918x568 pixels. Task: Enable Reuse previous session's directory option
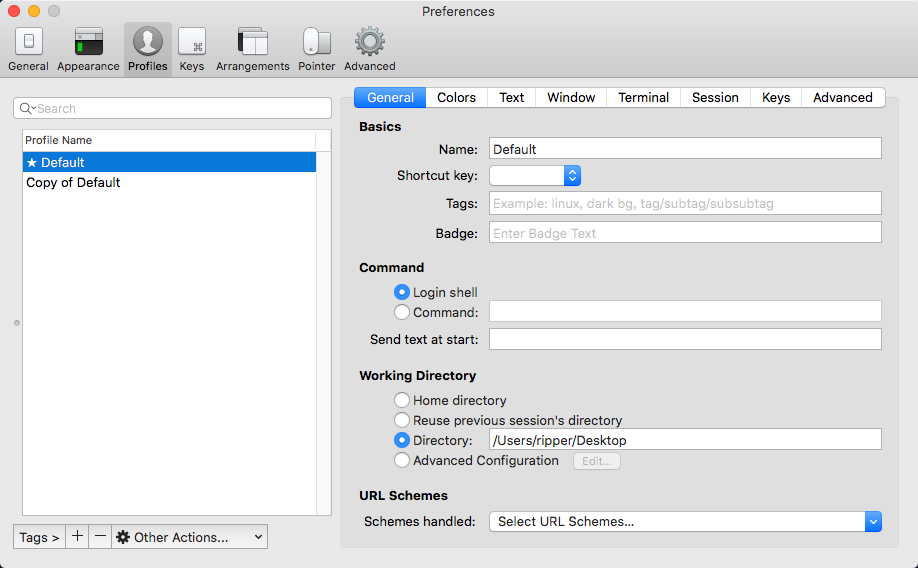tap(402, 420)
